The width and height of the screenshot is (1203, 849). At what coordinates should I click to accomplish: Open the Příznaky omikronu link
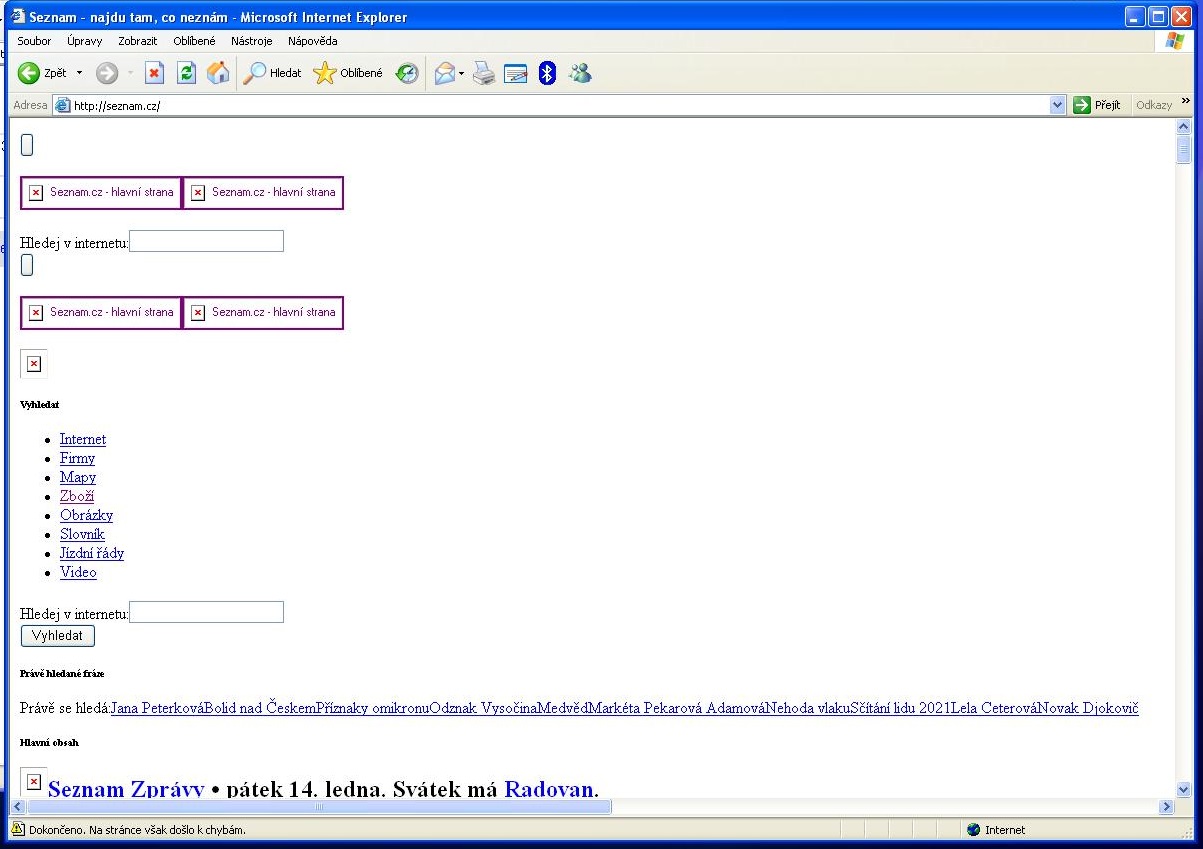coord(373,708)
